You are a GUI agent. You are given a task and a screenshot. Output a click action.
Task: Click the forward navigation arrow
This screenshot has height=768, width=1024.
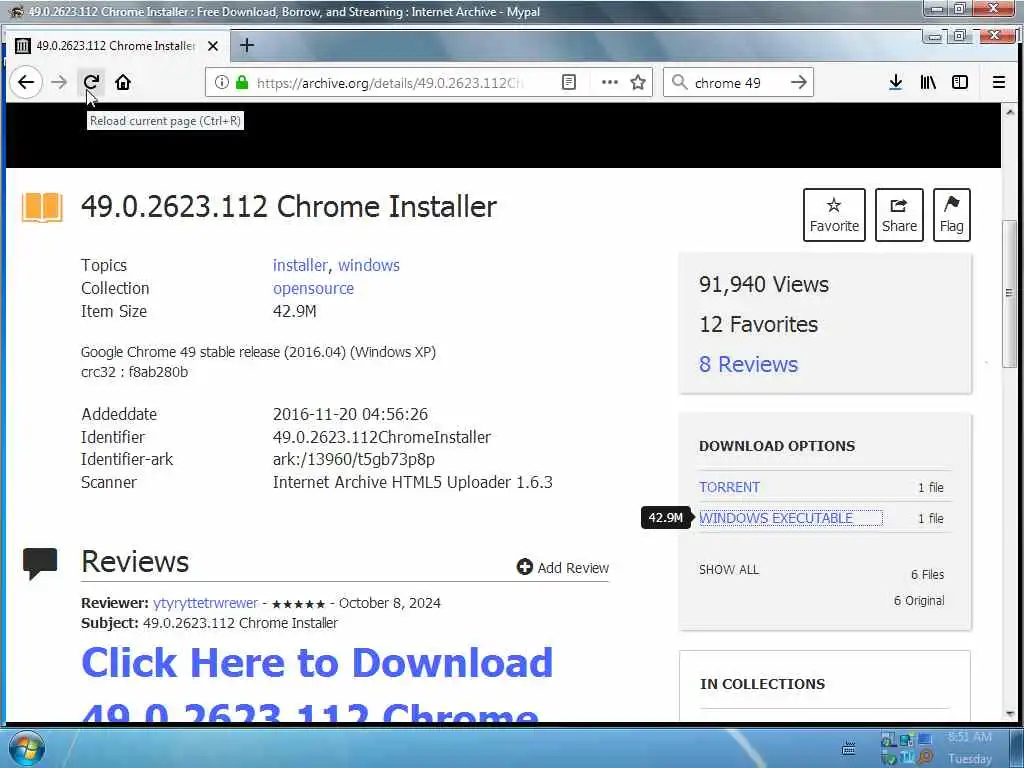(x=59, y=82)
